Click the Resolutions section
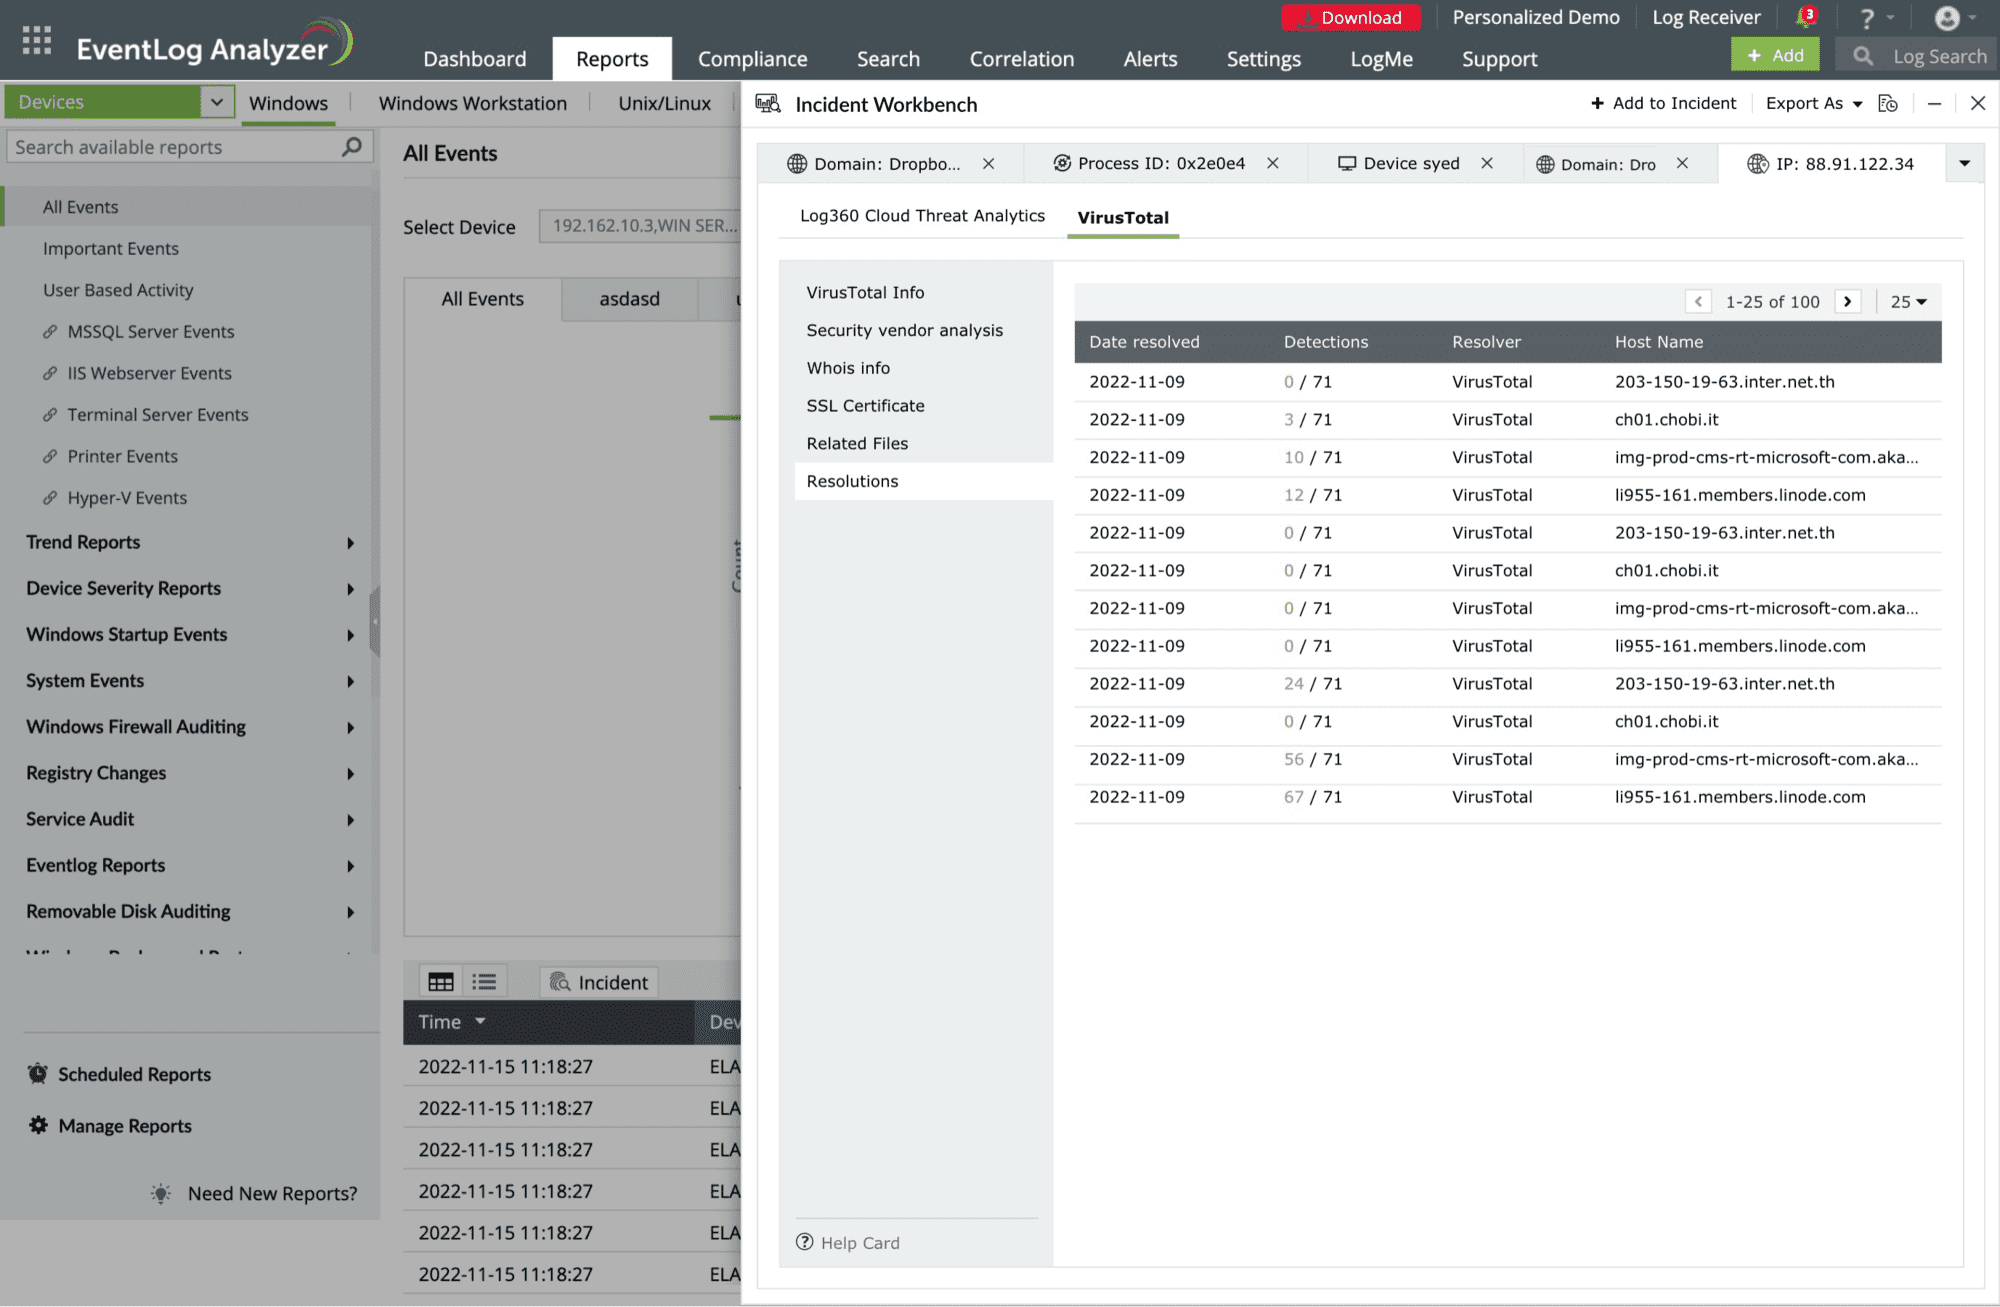Viewport: 2000px width, 1307px height. pos(852,480)
